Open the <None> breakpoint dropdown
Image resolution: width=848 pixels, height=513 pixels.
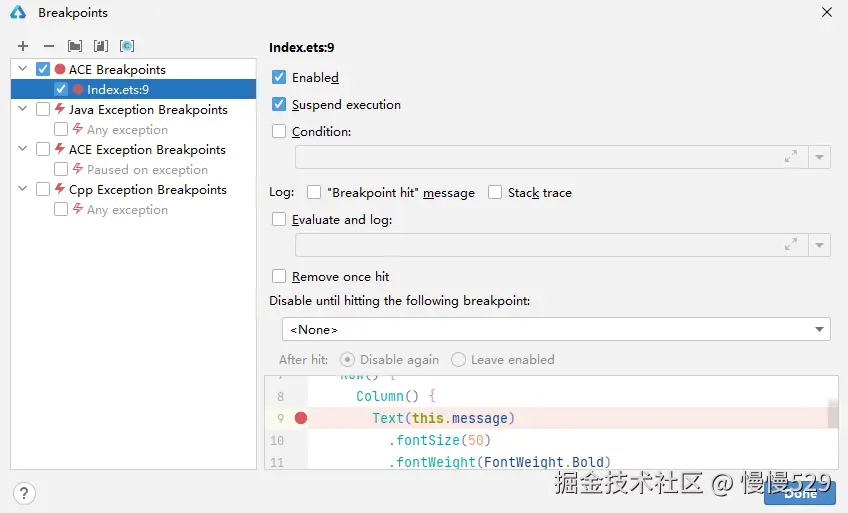point(556,329)
